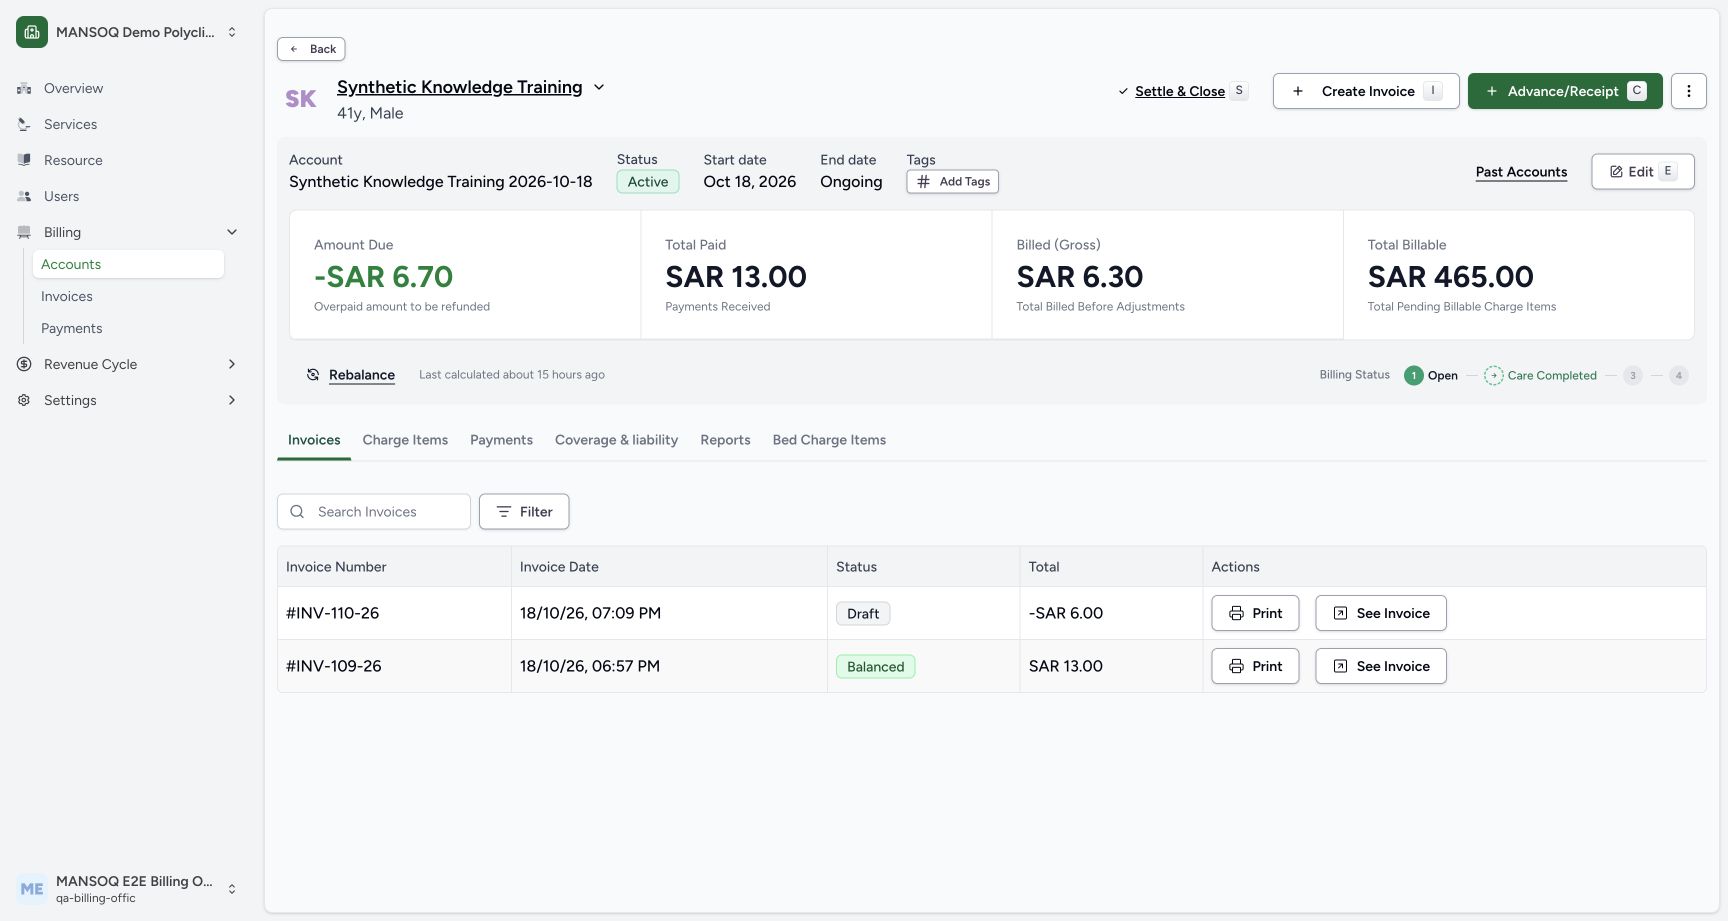
Task: Open the patient name dropdown chevron
Action: pos(599,87)
